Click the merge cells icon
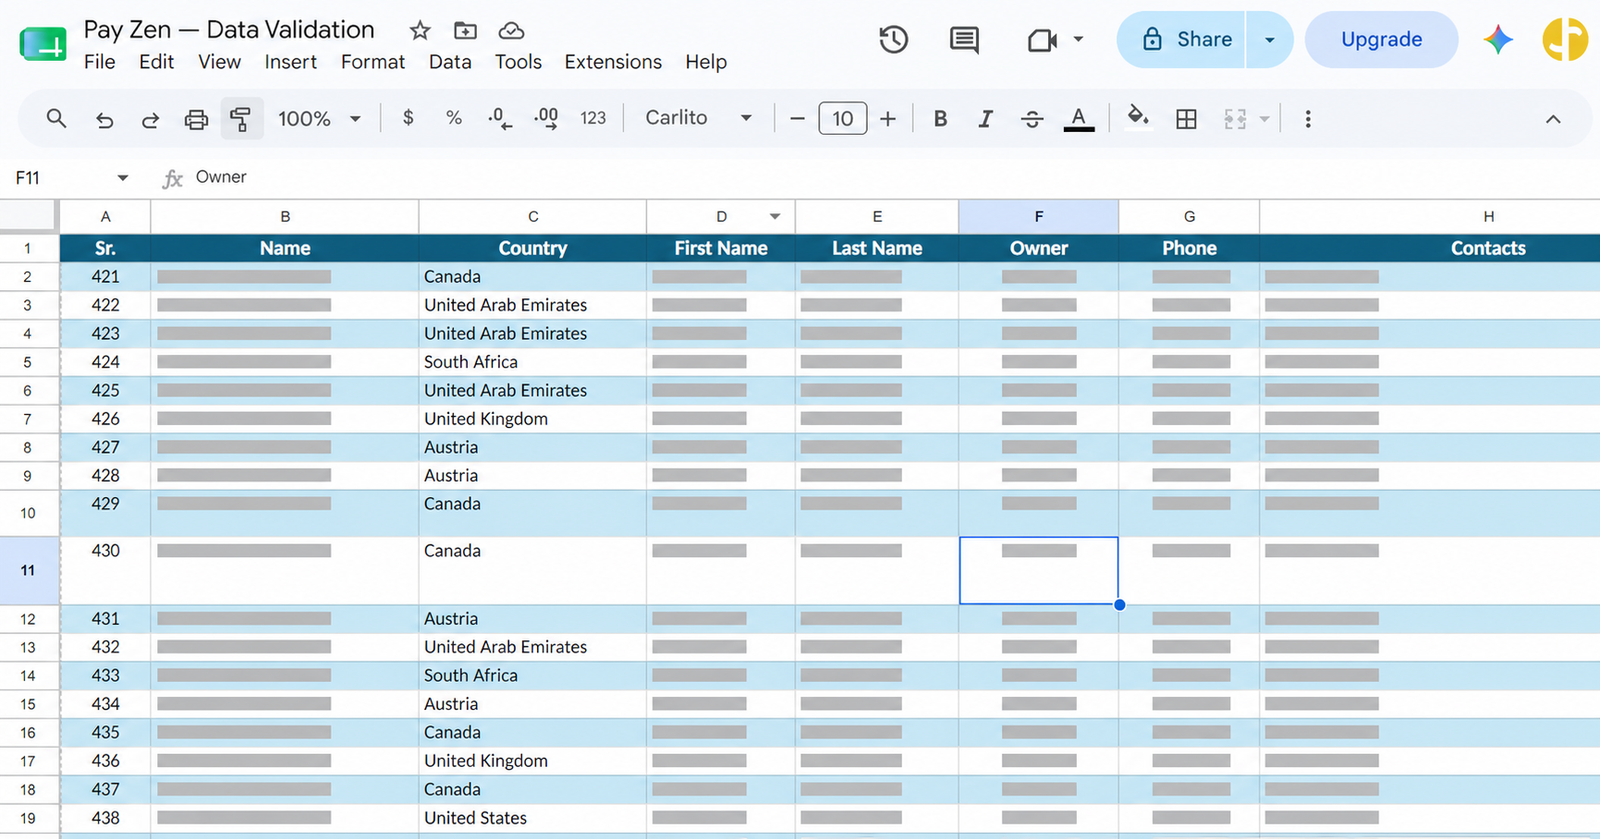Screen dimensions: 1600x839 click(x=1235, y=119)
